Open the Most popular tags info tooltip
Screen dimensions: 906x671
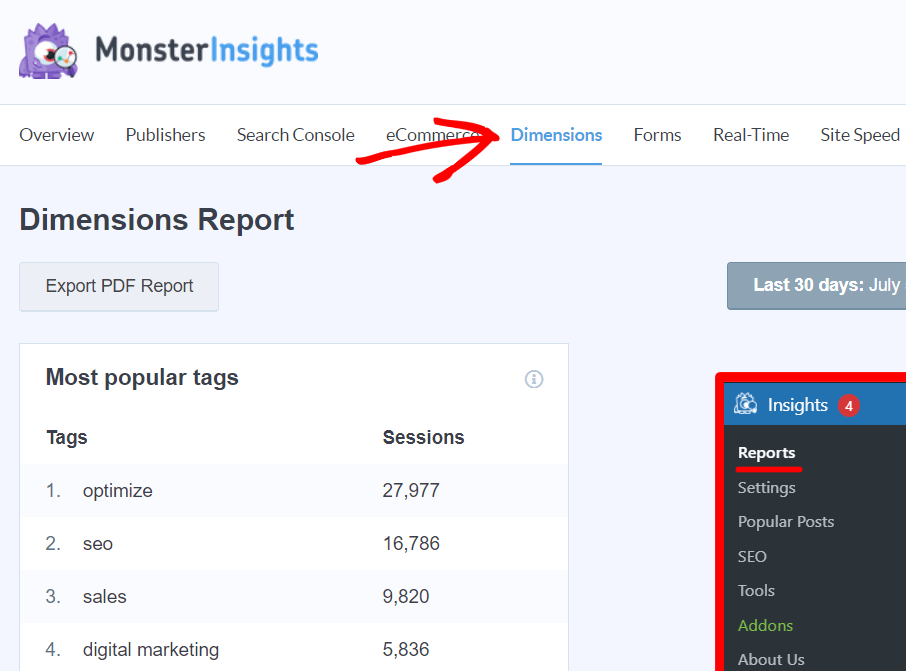pos(534,379)
